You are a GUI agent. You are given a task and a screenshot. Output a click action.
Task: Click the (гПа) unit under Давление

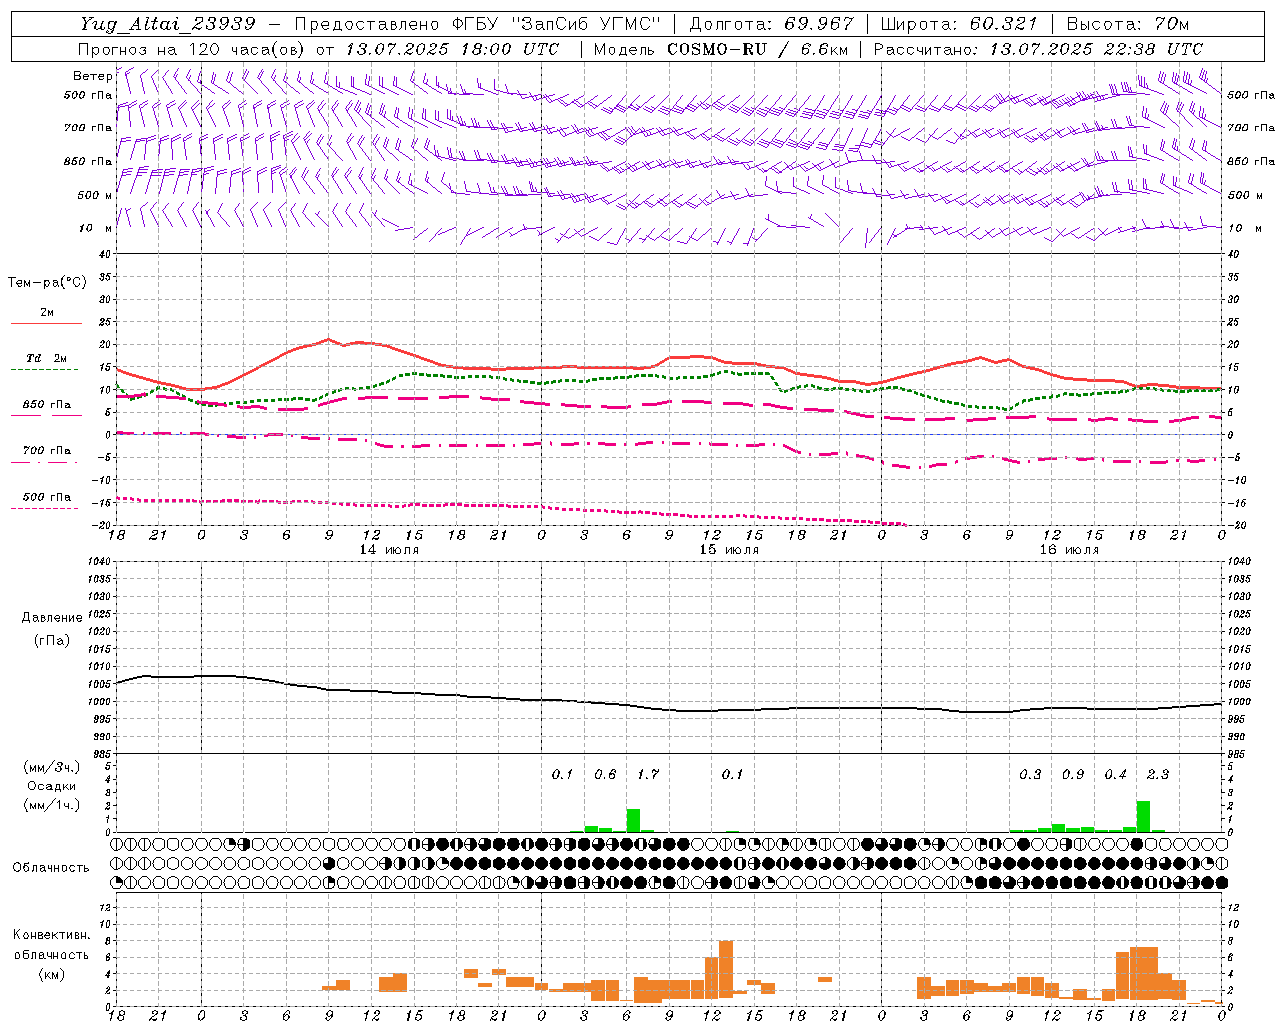[52, 640]
